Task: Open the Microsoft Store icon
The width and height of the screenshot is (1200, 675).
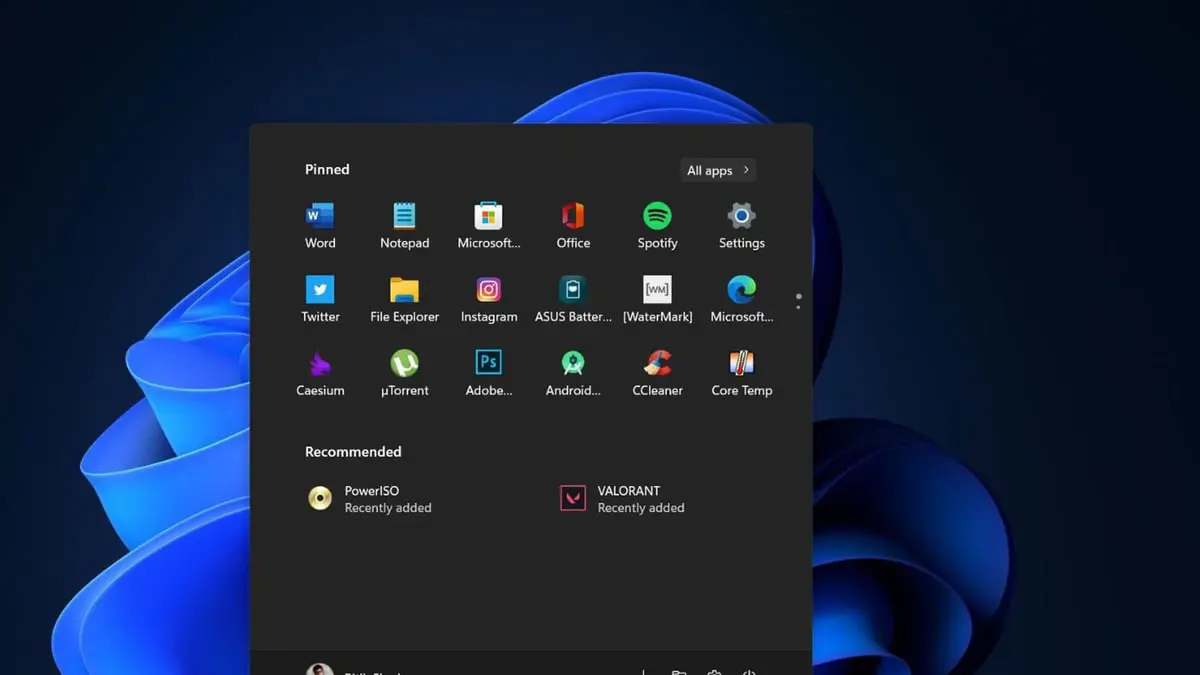Action: [488, 216]
